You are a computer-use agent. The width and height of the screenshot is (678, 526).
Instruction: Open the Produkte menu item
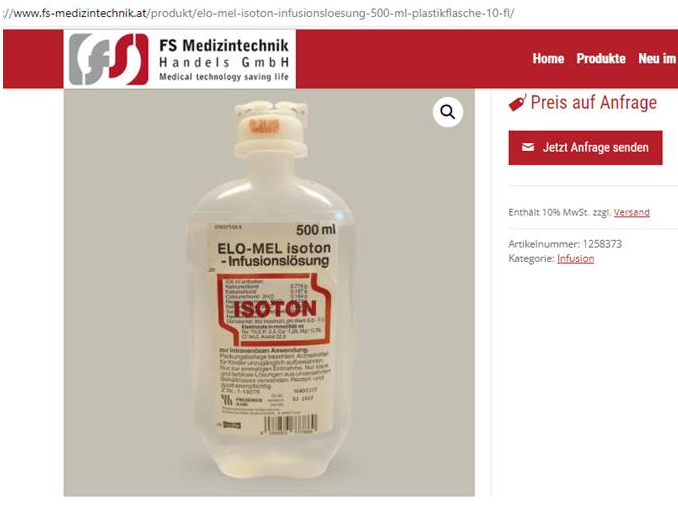click(x=601, y=58)
